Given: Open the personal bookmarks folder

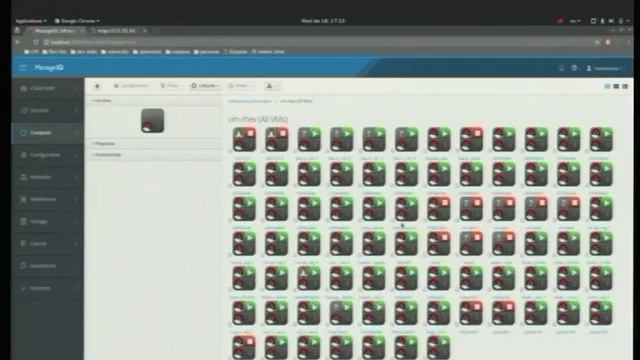Looking at the screenshot, I should 207,52.
